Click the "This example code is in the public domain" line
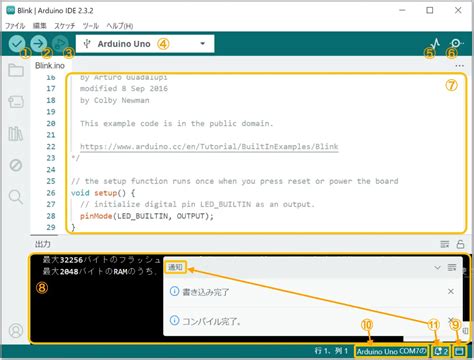The image size is (474, 360). [x=176, y=123]
